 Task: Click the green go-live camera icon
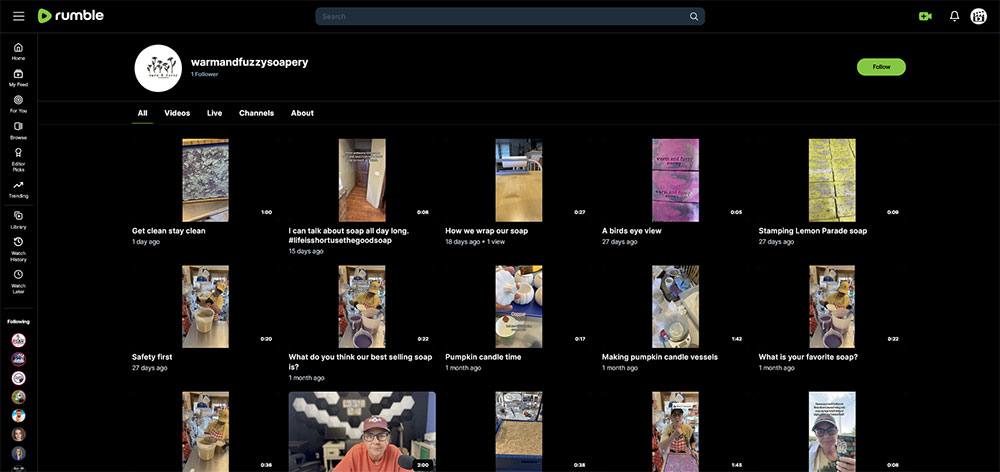click(x=925, y=17)
